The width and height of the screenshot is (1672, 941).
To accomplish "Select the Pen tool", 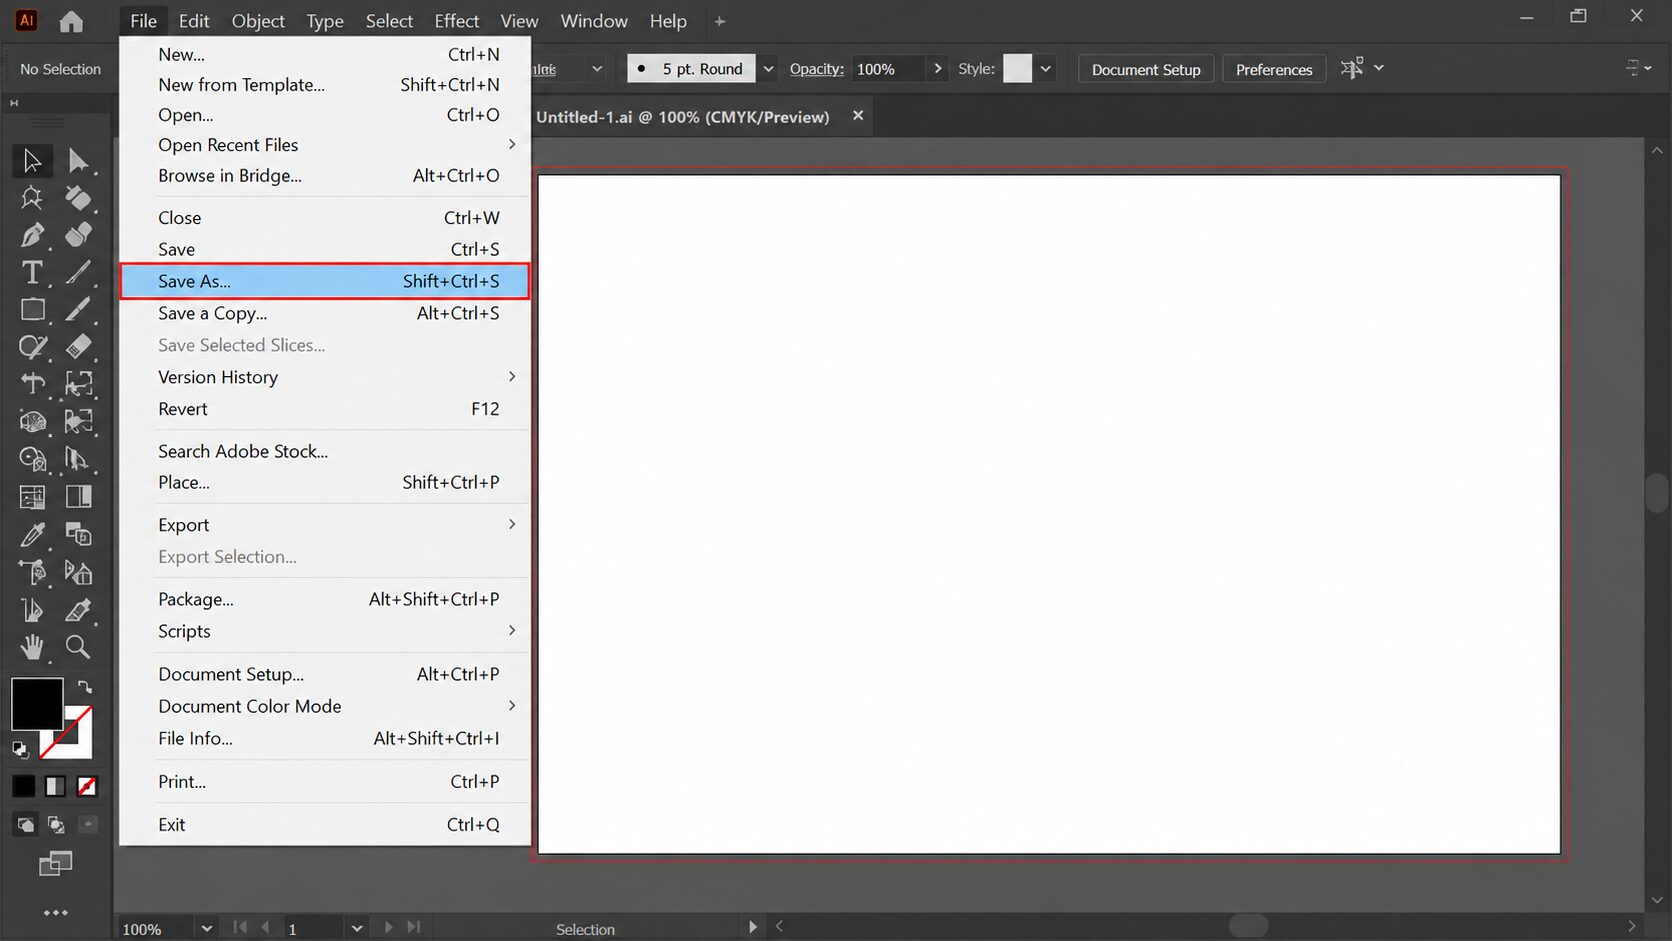I will [x=32, y=235].
